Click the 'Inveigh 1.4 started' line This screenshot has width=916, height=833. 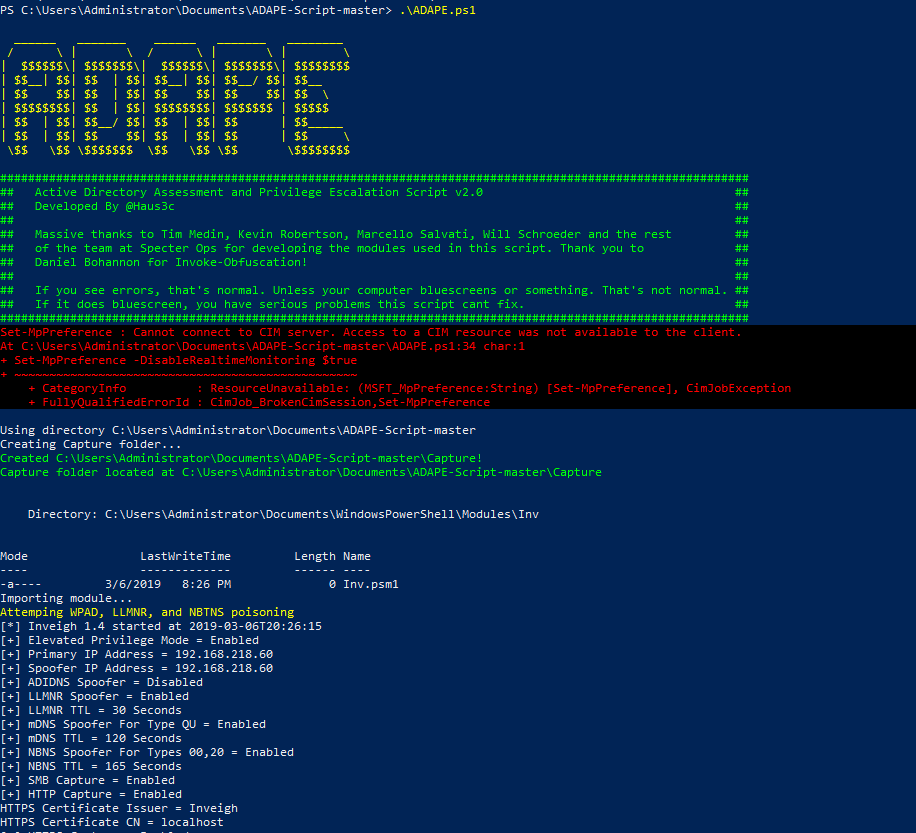tap(161, 626)
